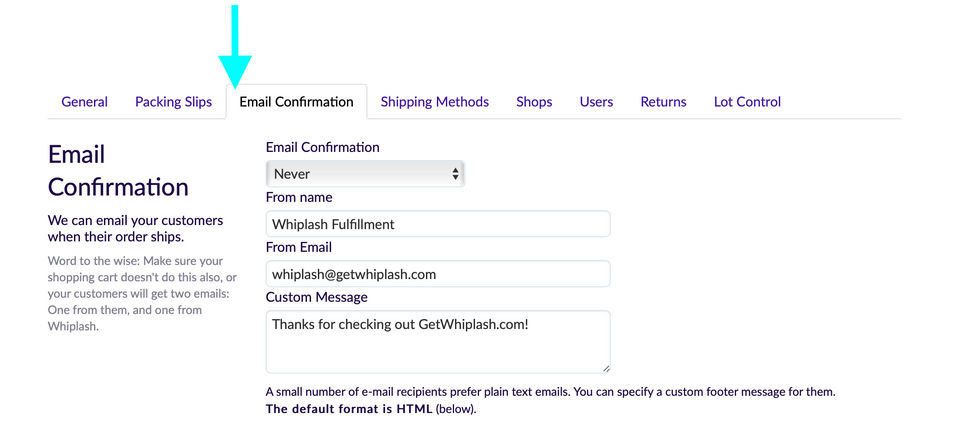The height and width of the screenshot is (431, 960).
Task: Click the Custom Message field label
Action: [x=317, y=297]
